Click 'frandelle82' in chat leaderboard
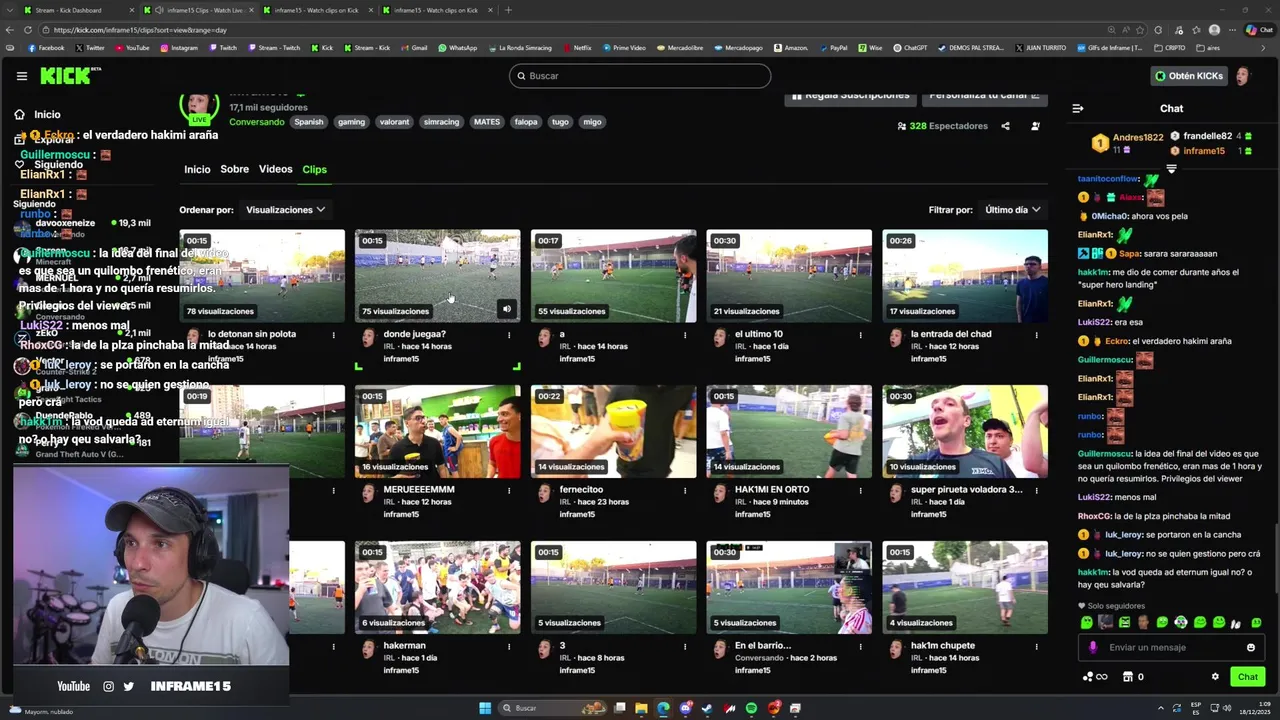The height and width of the screenshot is (720, 1280). pyautogui.click(x=1207, y=136)
